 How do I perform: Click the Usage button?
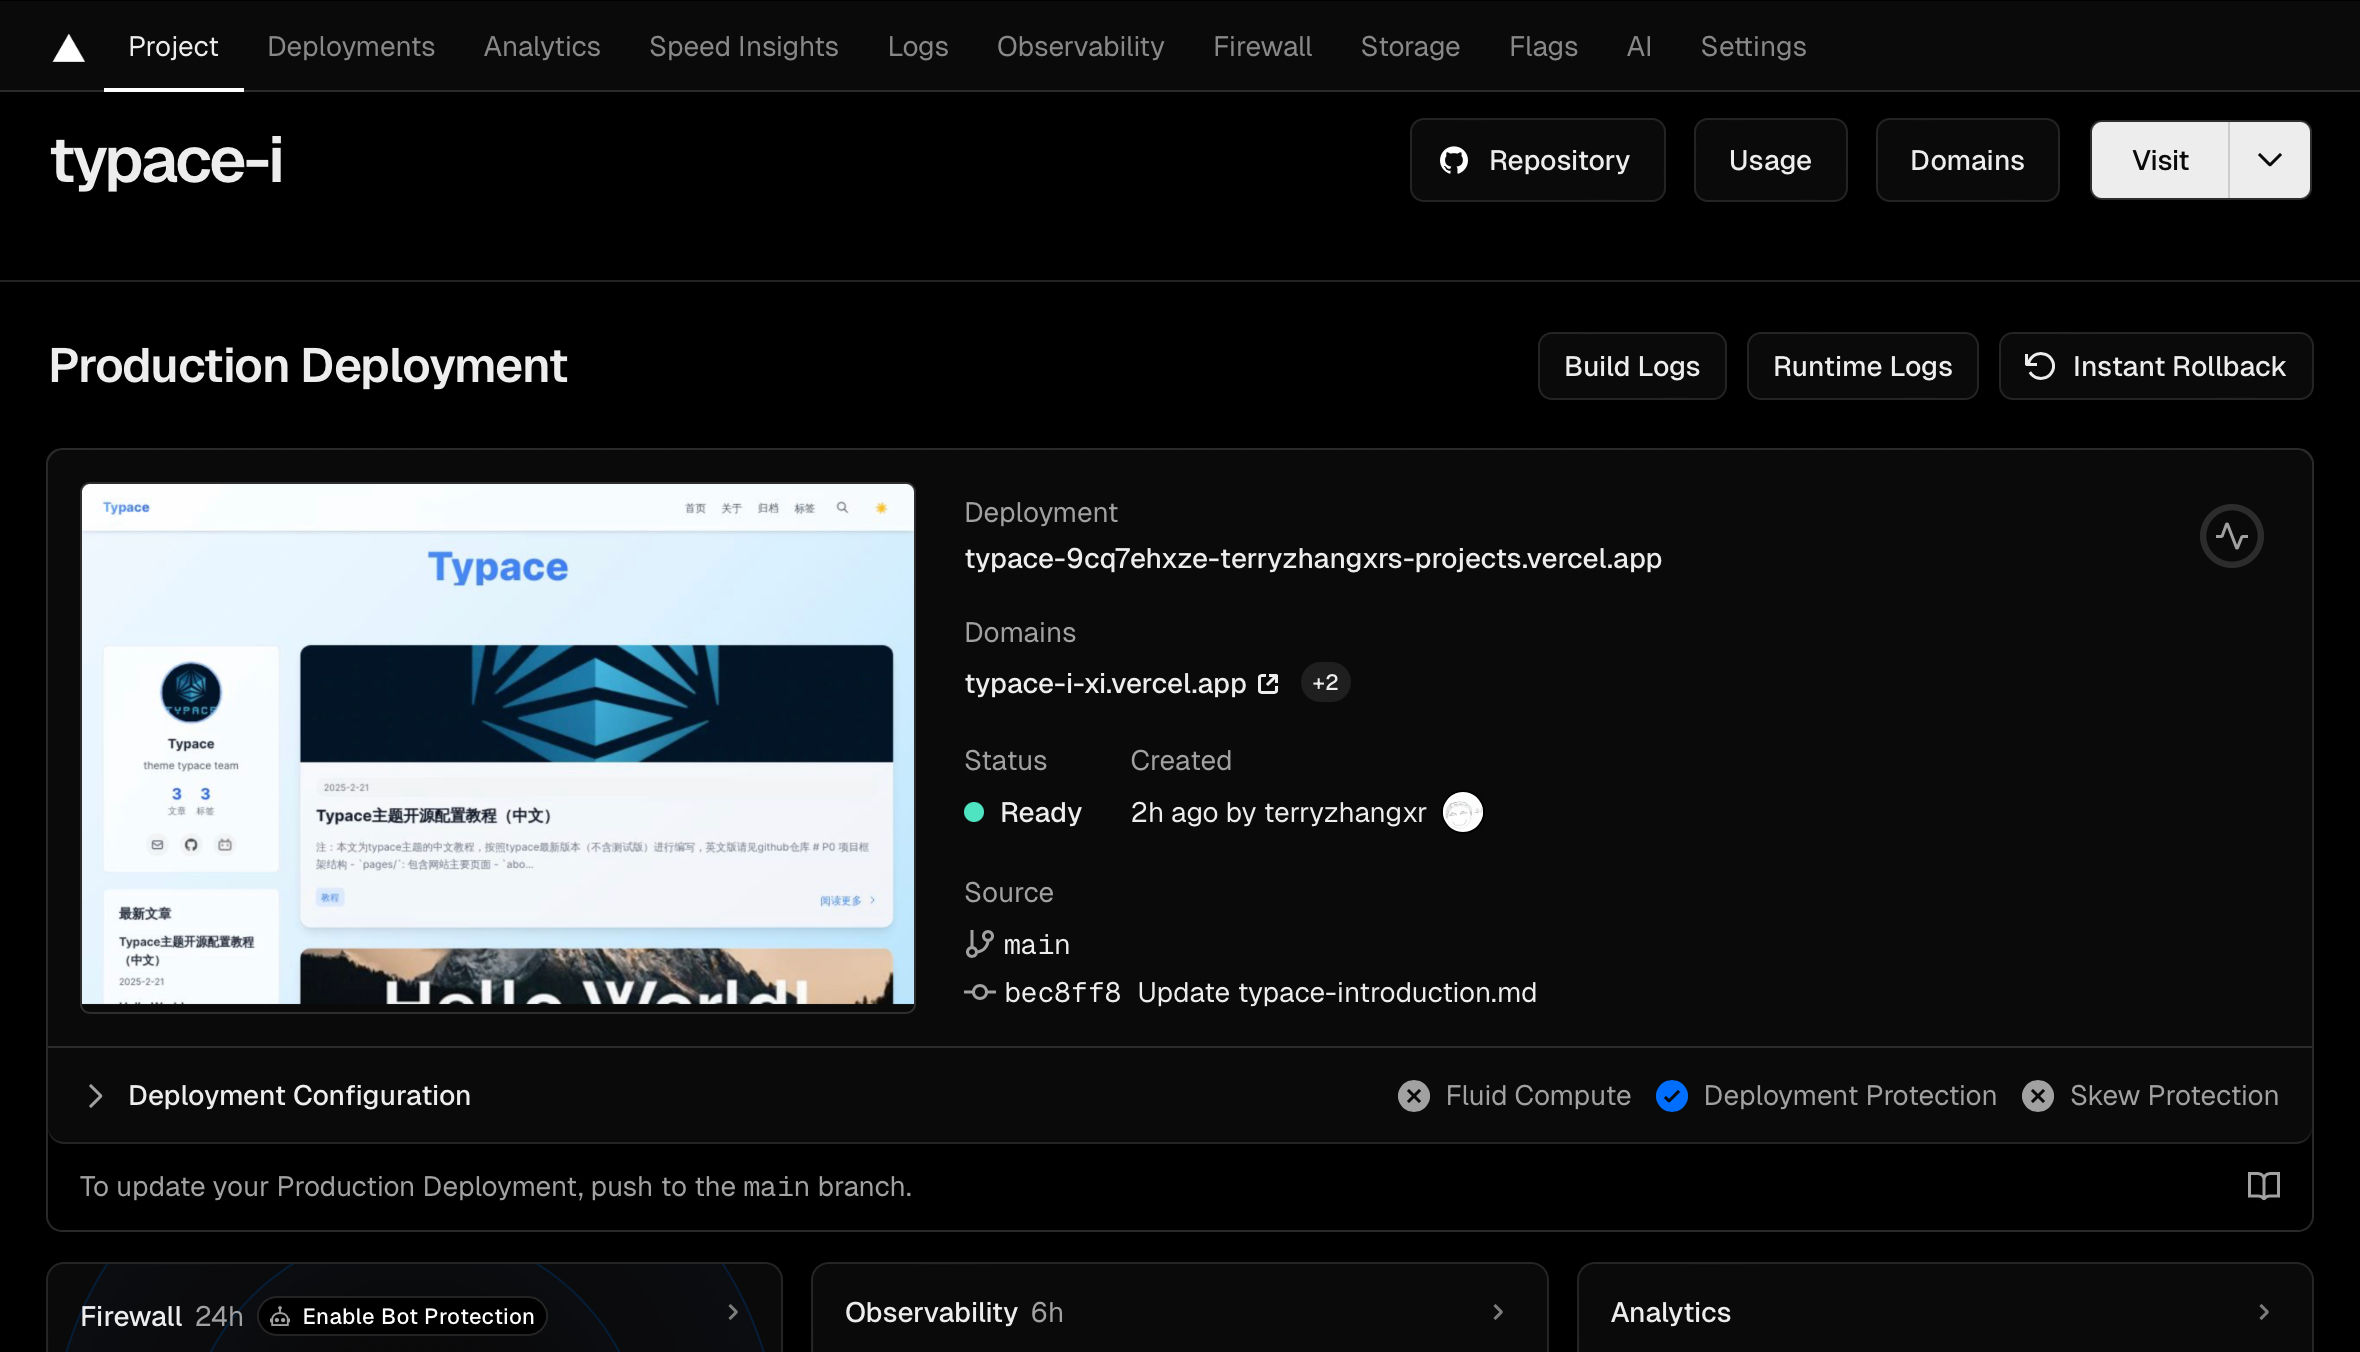coord(1770,160)
